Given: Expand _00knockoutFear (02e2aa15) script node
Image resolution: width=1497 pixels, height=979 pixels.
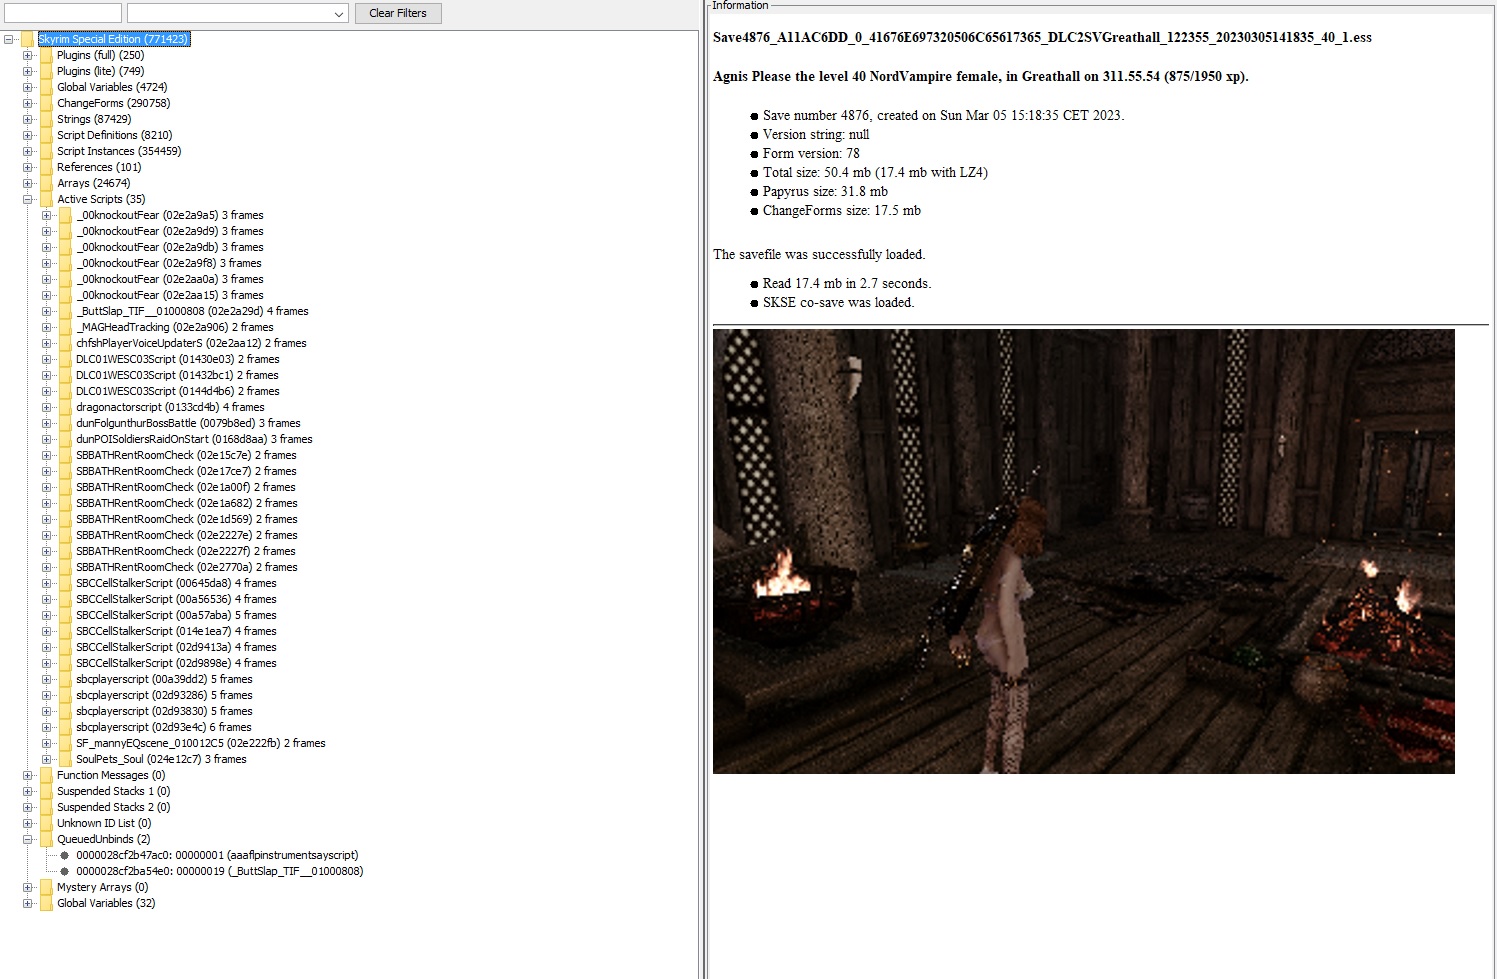Looking at the screenshot, I should tap(47, 295).
